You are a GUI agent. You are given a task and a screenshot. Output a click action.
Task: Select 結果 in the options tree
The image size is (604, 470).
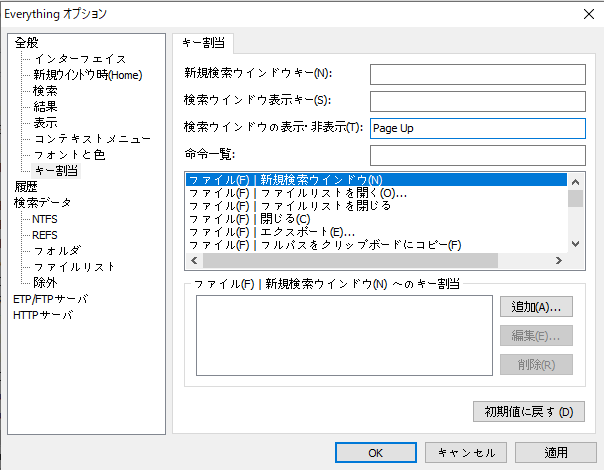[45, 107]
